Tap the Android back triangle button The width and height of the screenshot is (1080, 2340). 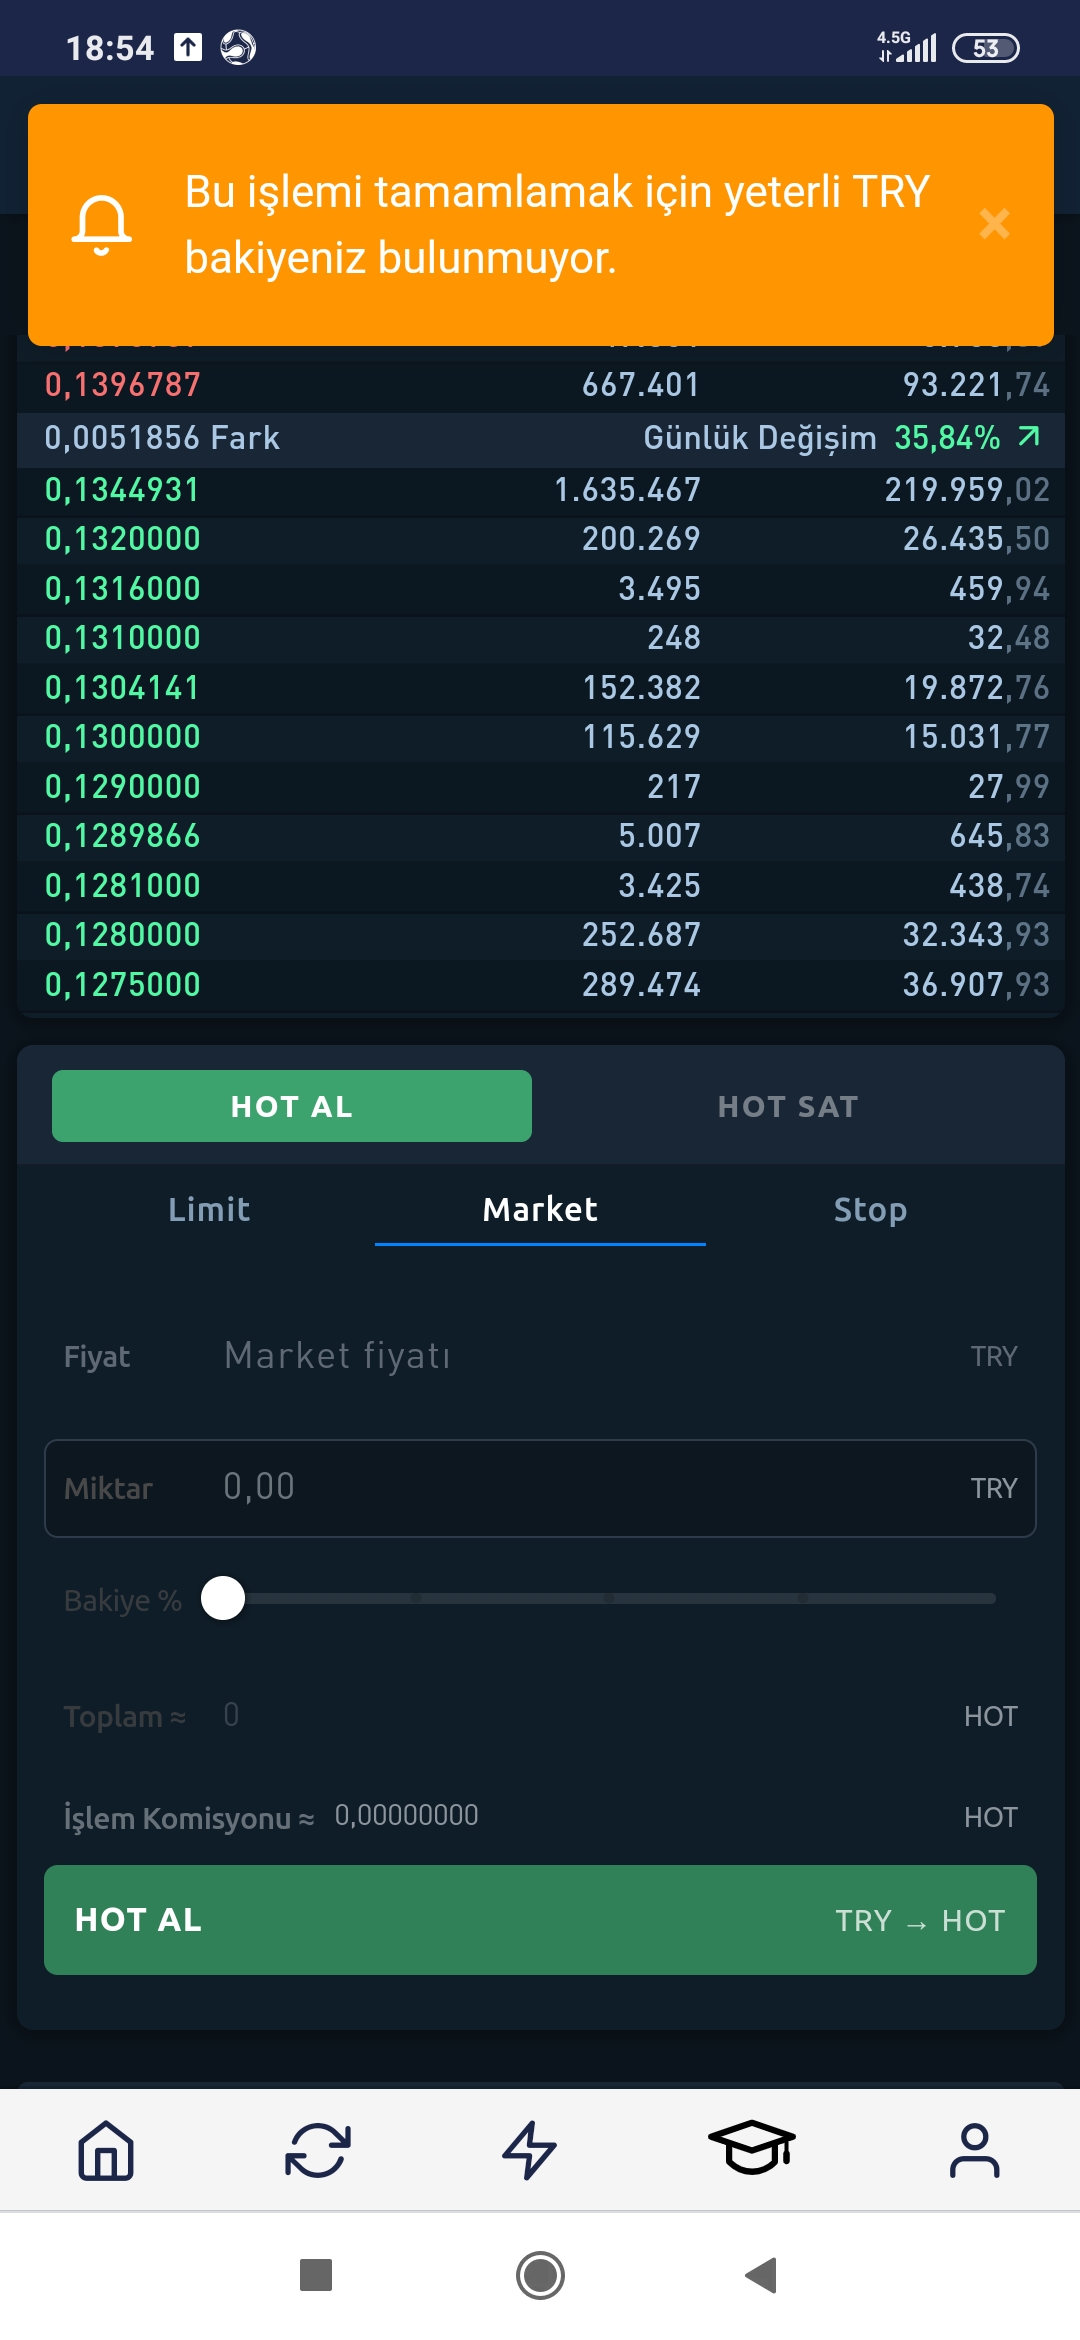point(762,2276)
